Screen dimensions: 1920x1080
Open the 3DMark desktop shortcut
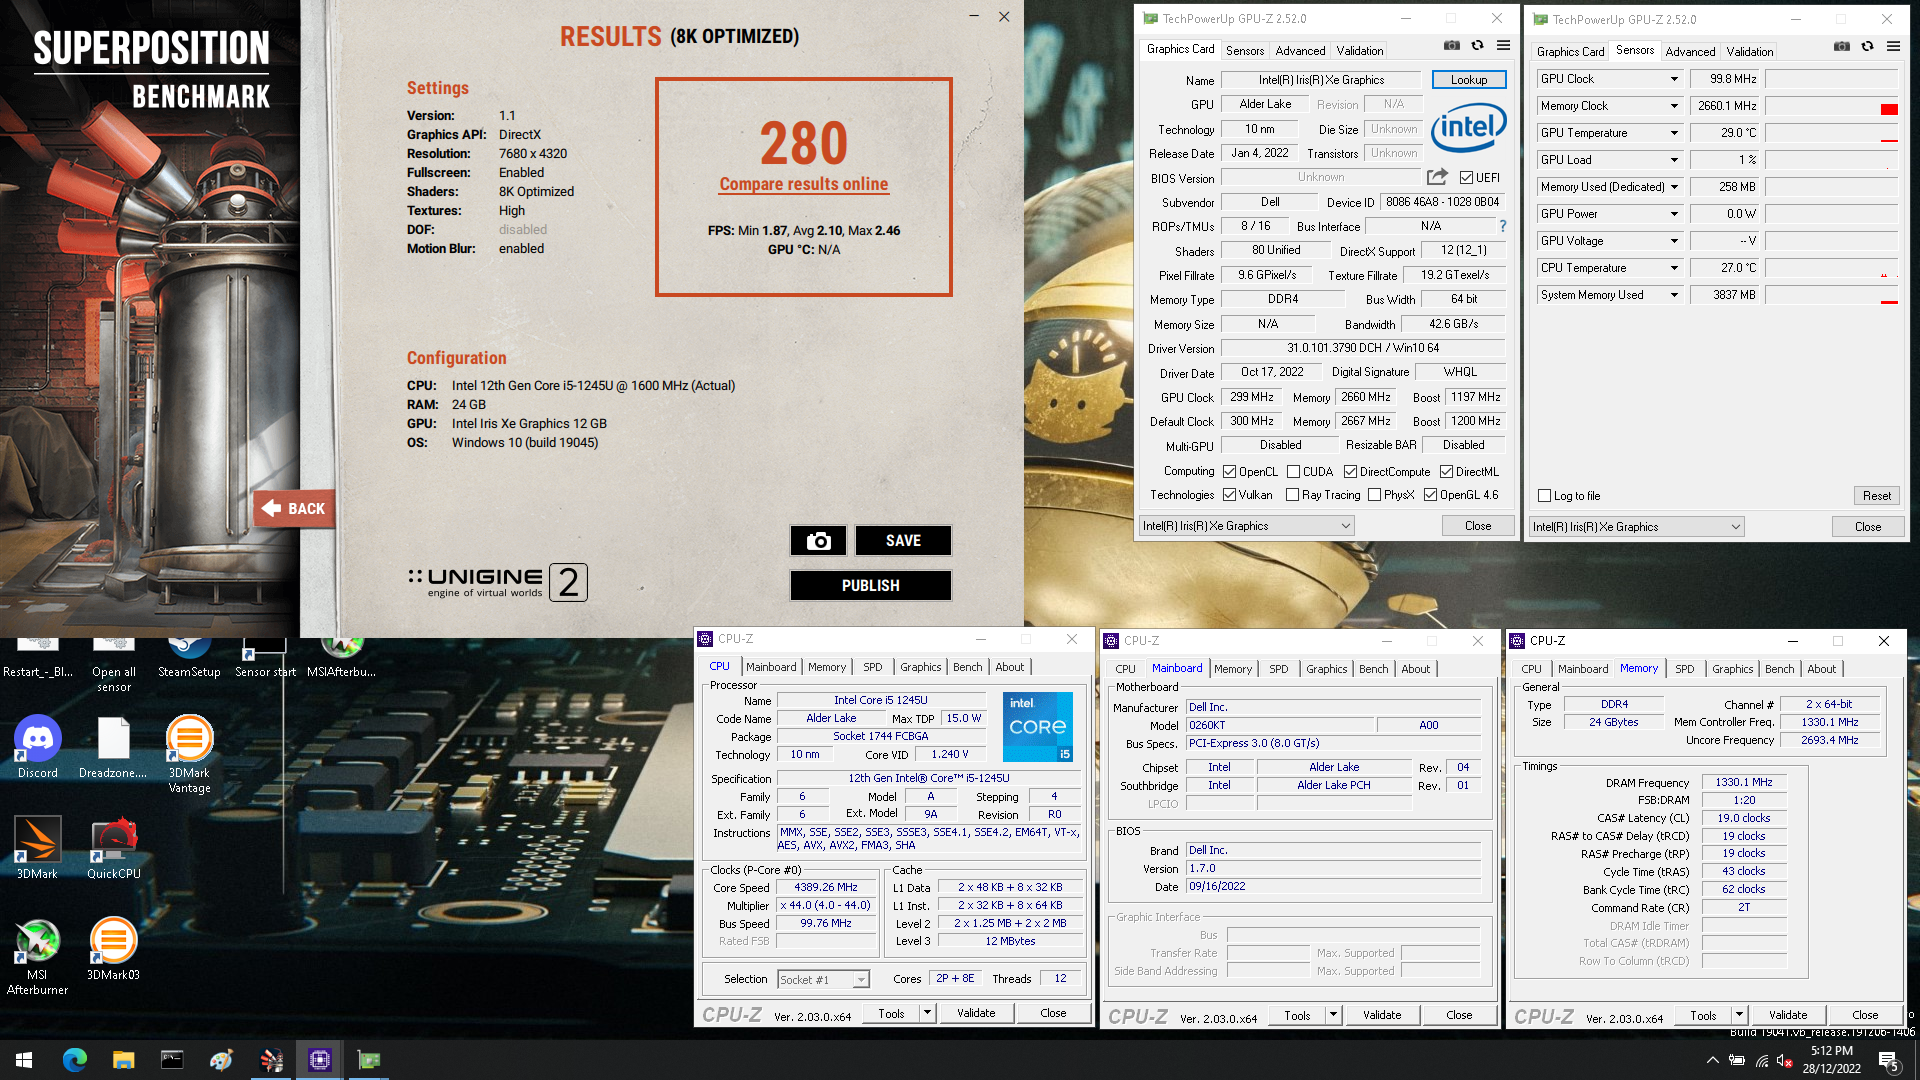(38, 848)
